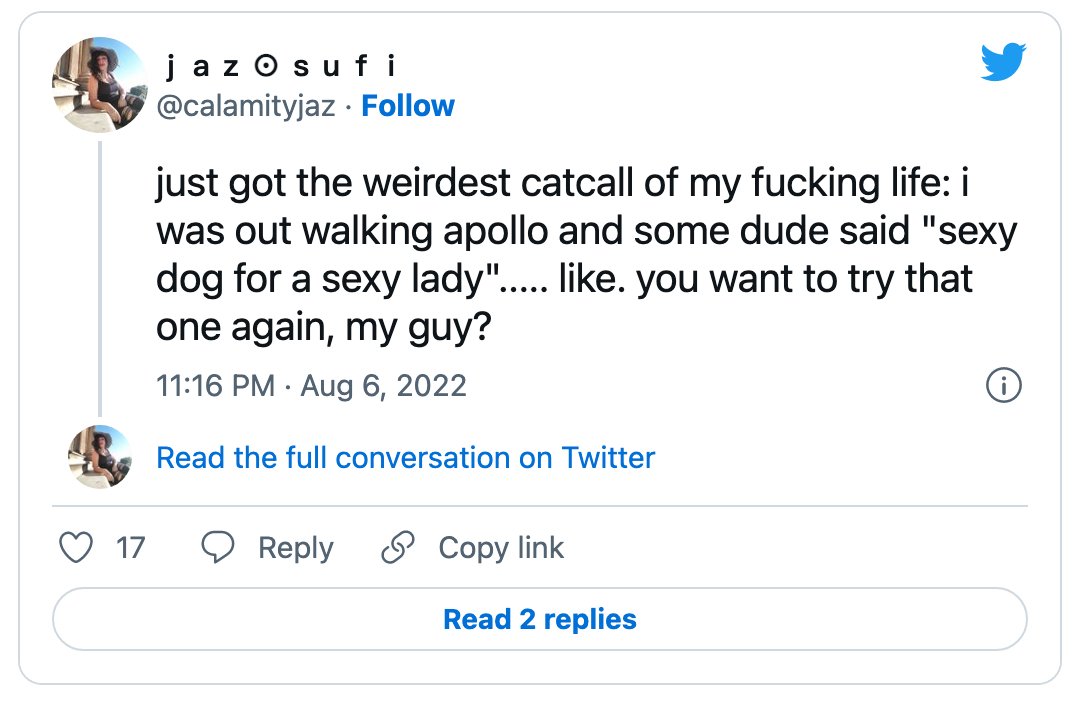Open the large jaz sufi profile picture
This screenshot has height=701, width=1075.
click(100, 84)
